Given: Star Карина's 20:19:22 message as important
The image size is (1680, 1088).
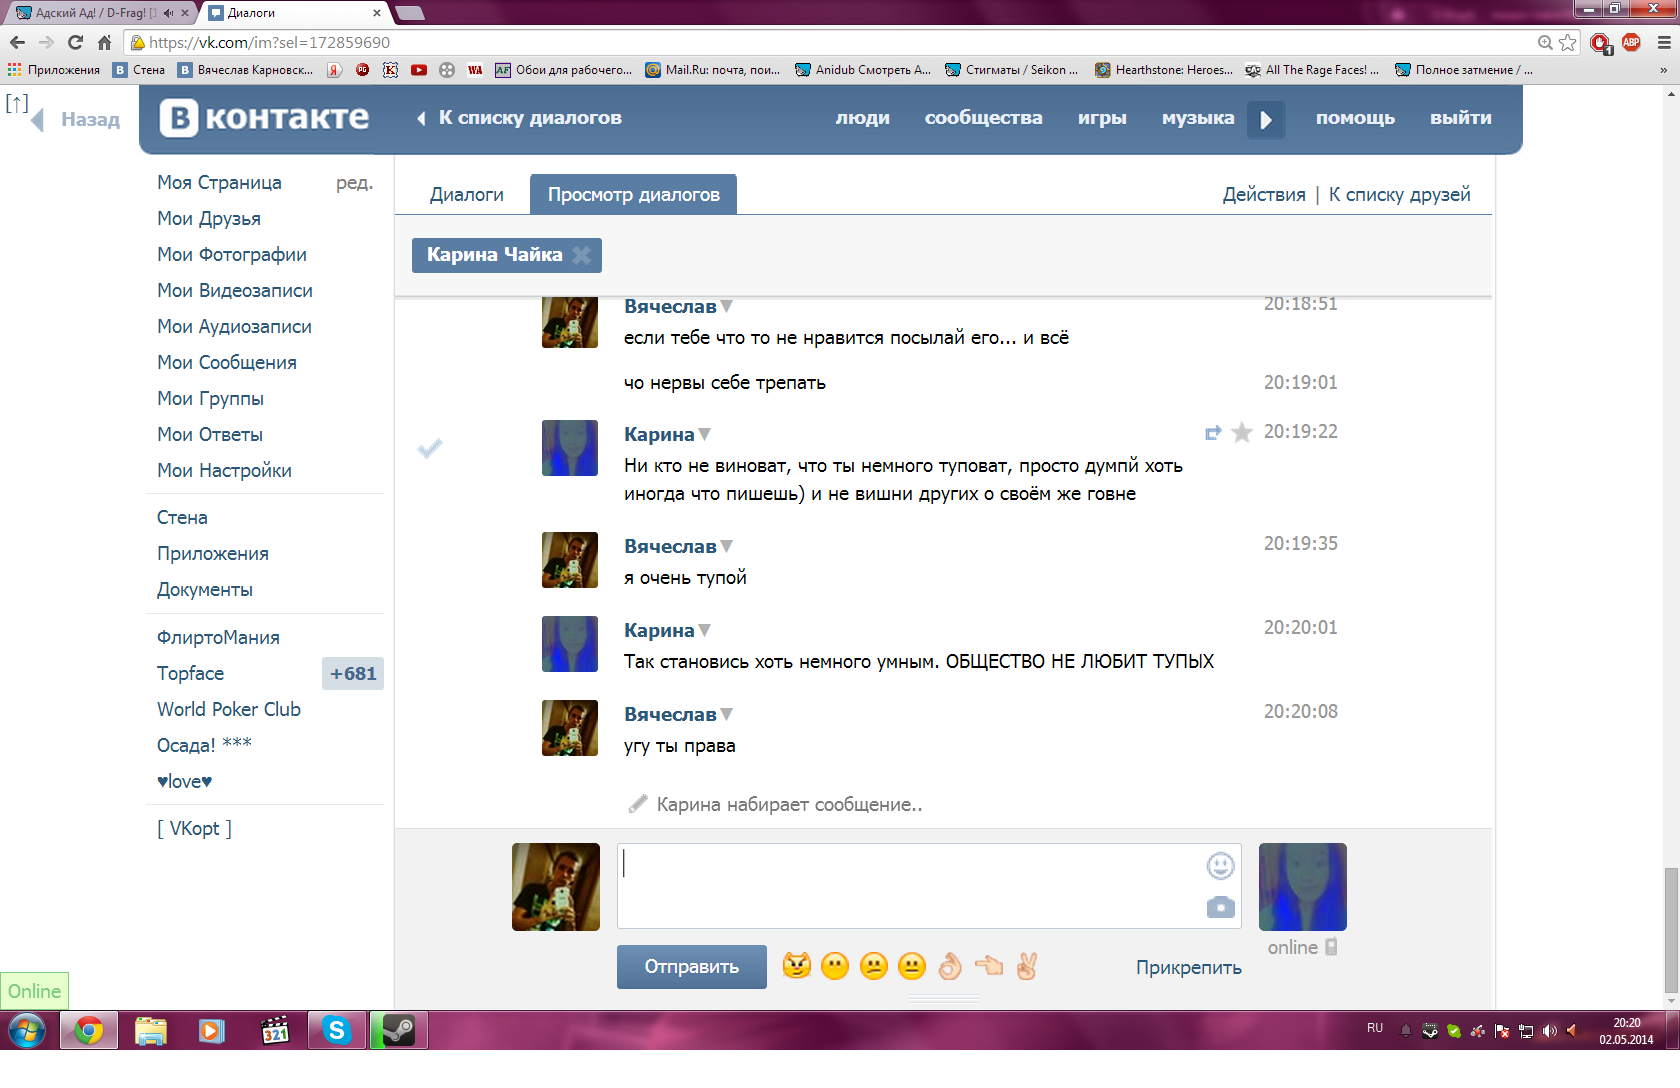Looking at the screenshot, I should (x=1242, y=432).
